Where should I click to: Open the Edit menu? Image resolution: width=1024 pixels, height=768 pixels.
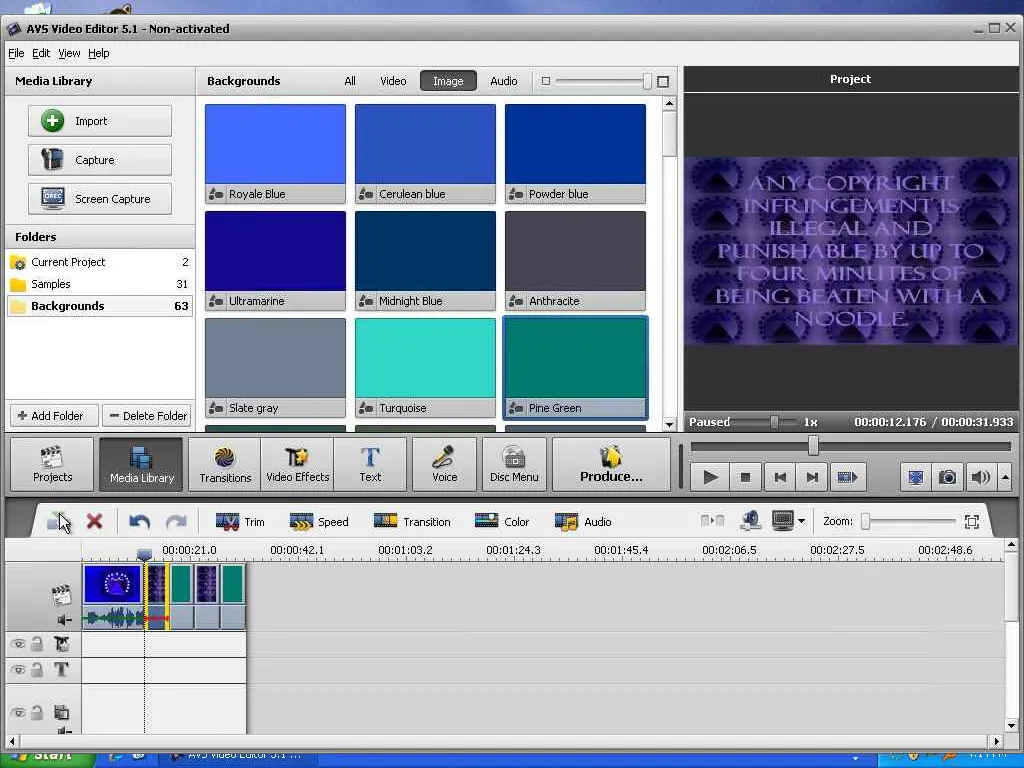coord(41,53)
